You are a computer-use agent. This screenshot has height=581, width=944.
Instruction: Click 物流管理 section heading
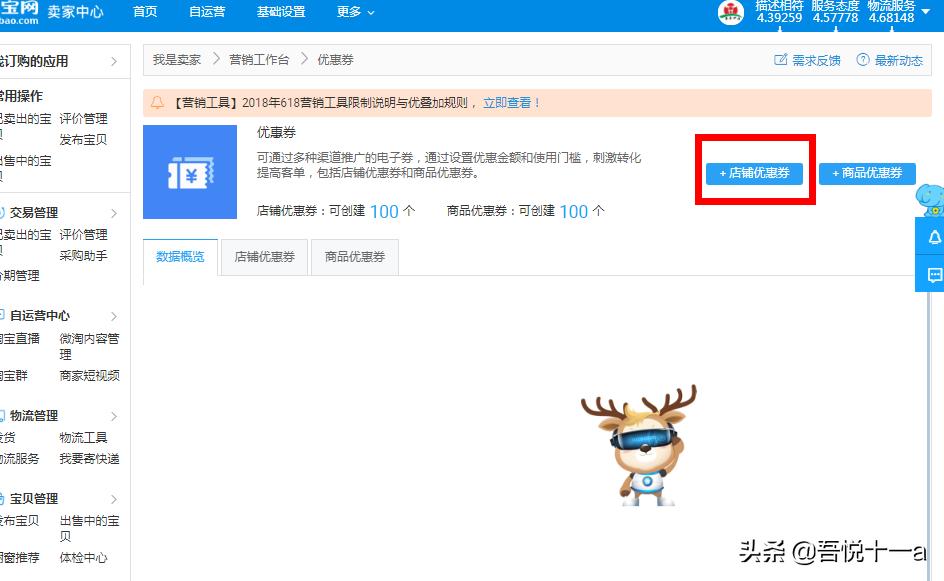[34, 415]
